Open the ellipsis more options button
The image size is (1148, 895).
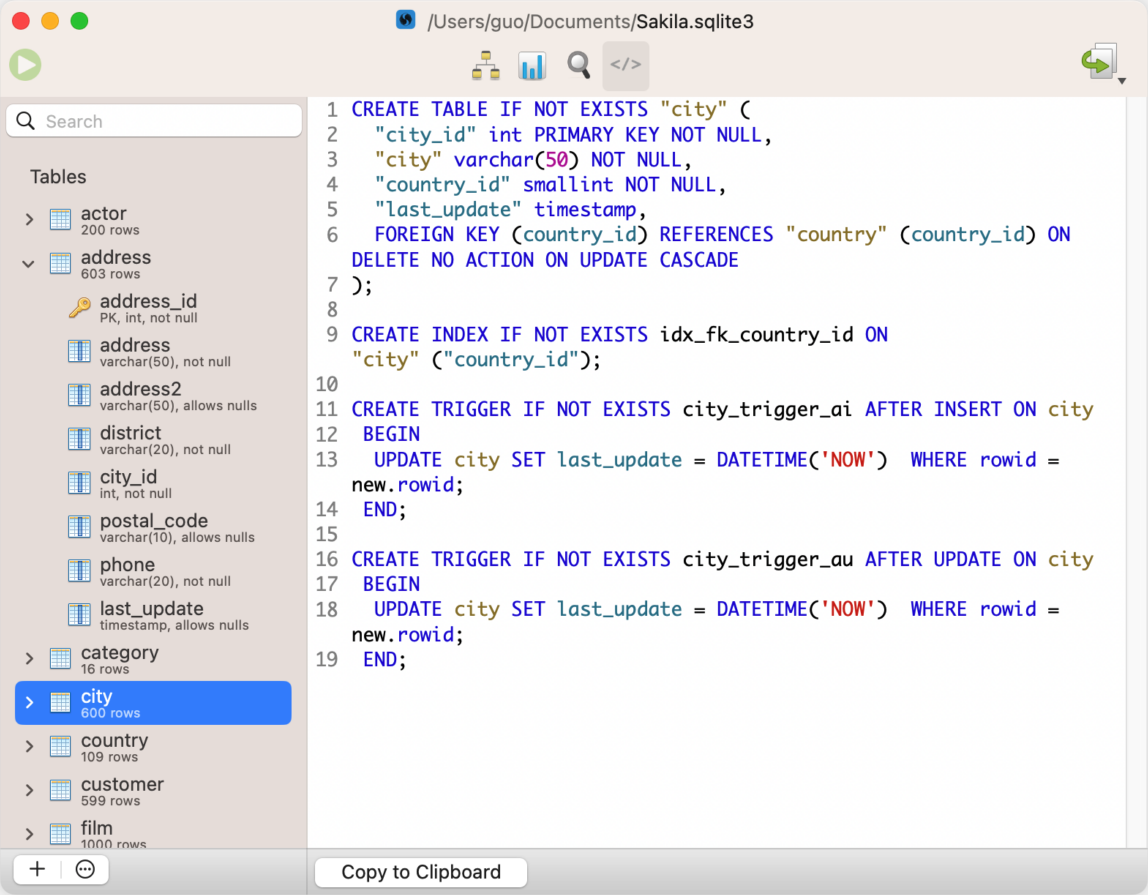(x=86, y=869)
